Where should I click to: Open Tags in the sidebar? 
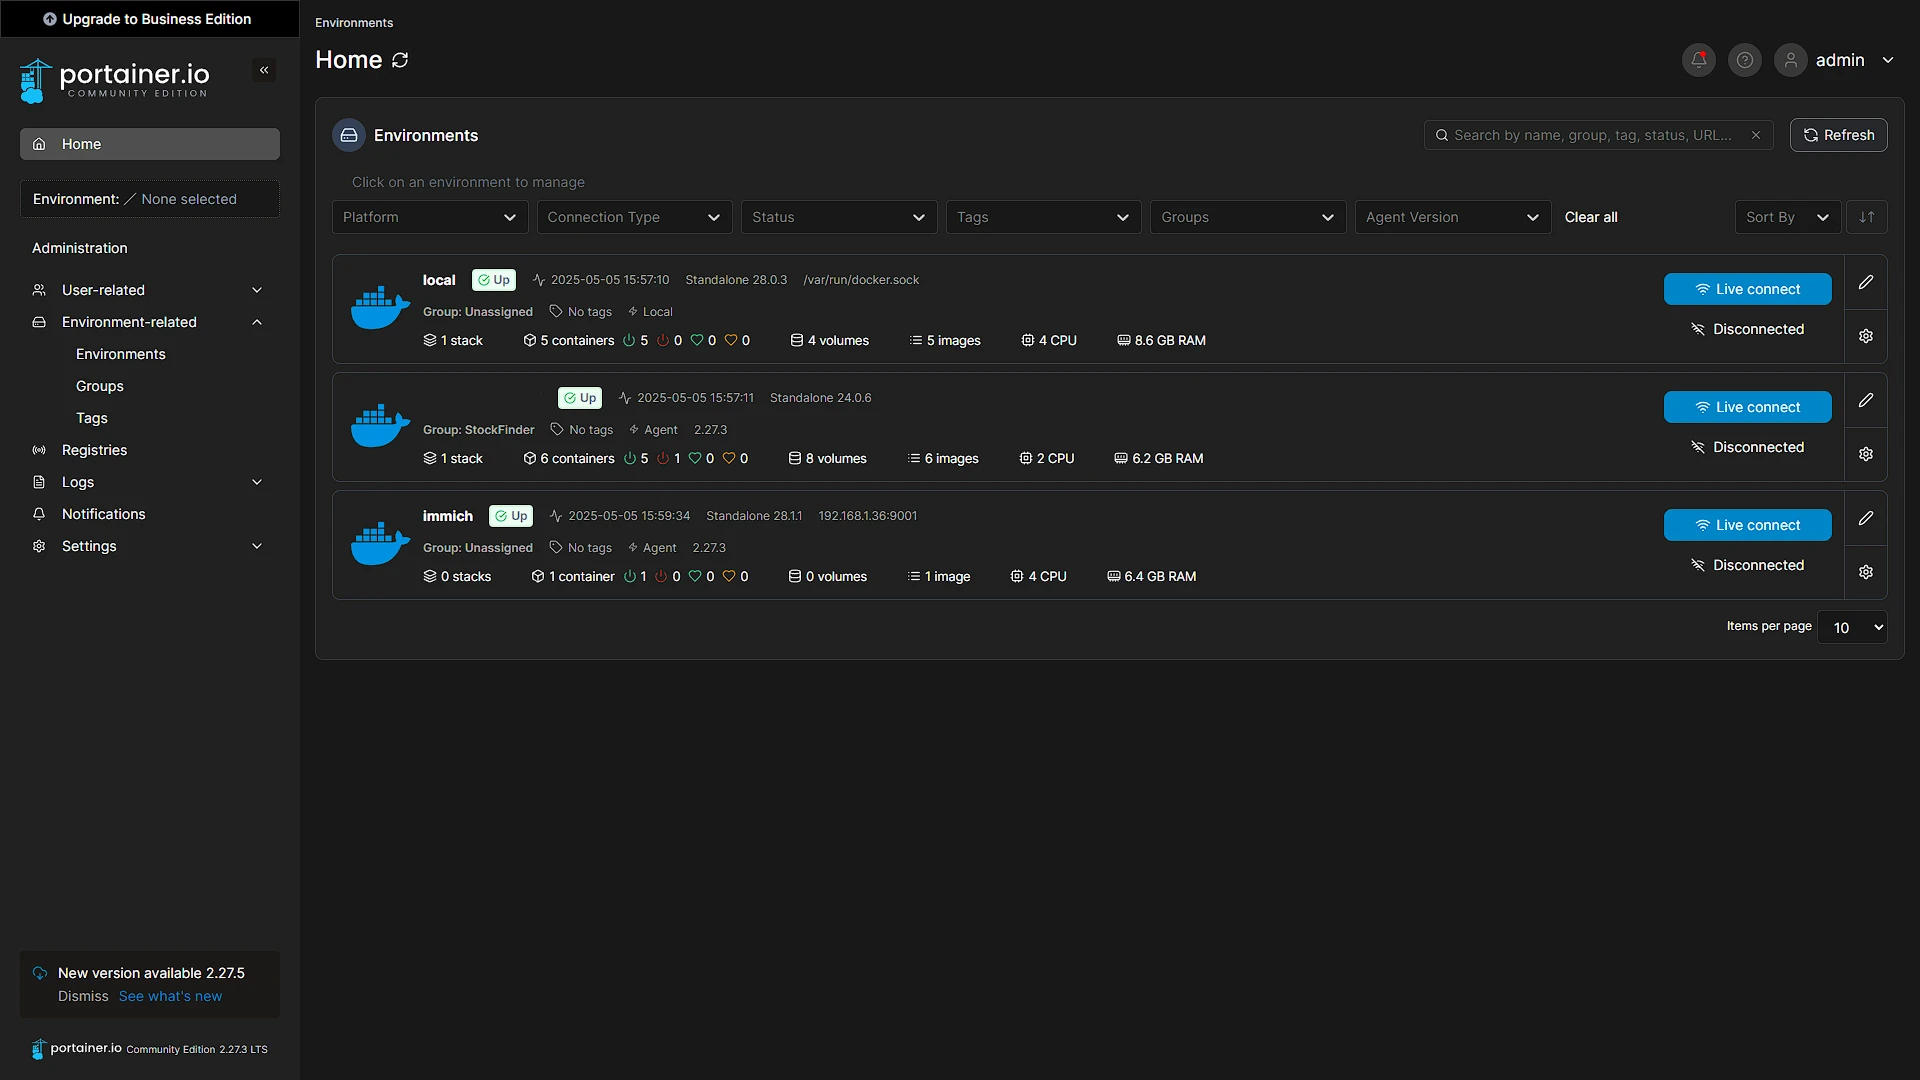pos(92,418)
